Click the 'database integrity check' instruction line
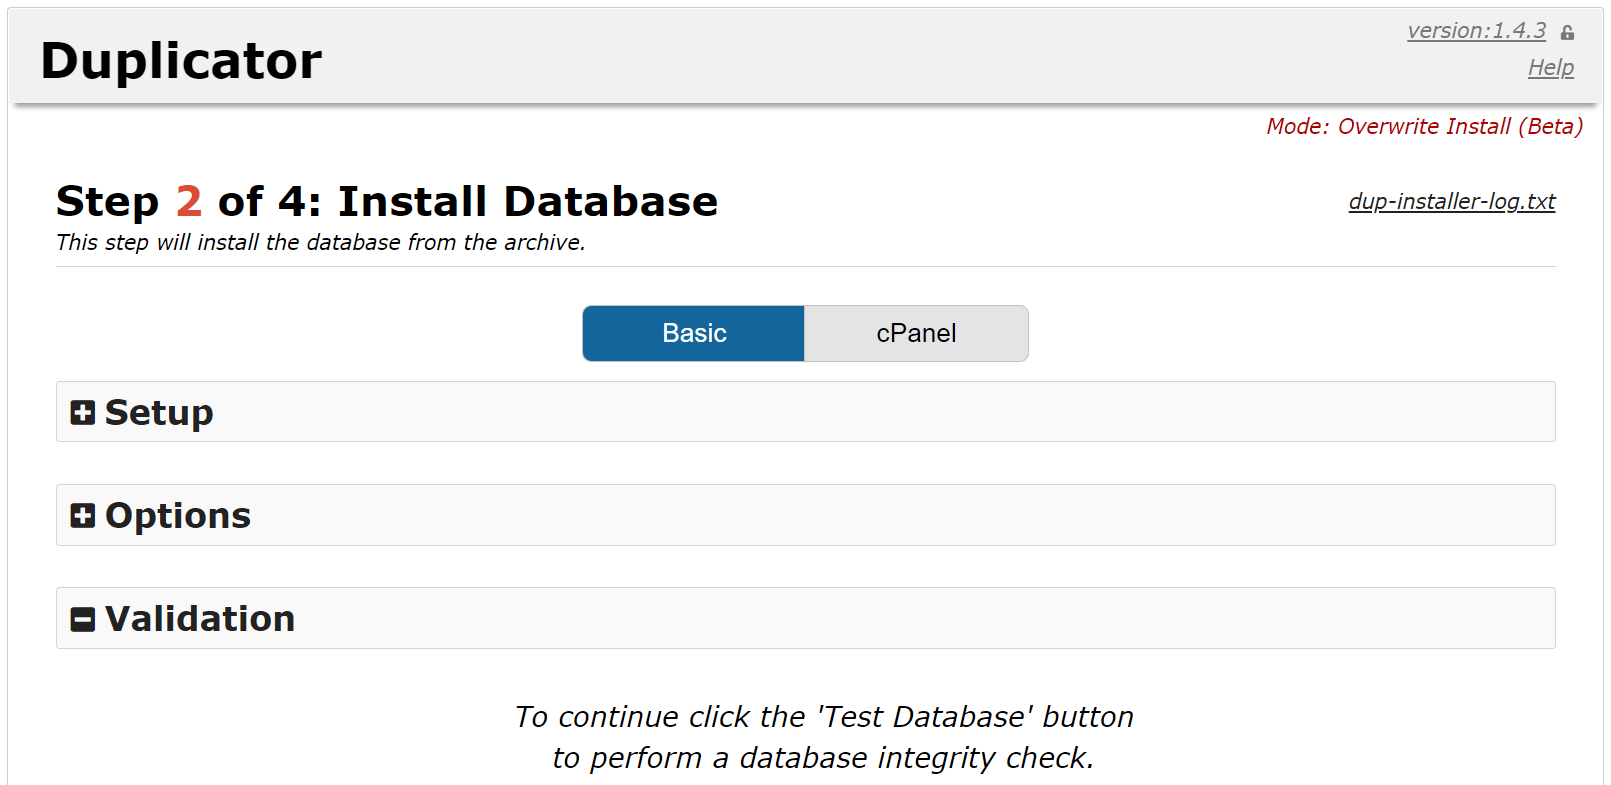This screenshot has width=1611, height=785. coord(824,758)
